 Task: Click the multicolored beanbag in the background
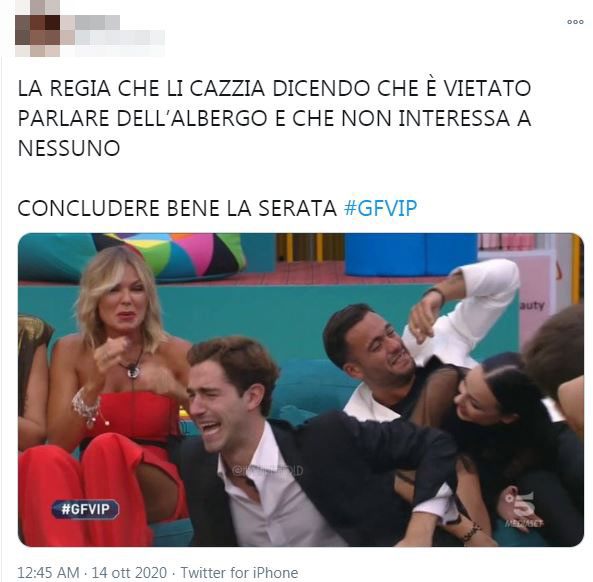pos(170,255)
